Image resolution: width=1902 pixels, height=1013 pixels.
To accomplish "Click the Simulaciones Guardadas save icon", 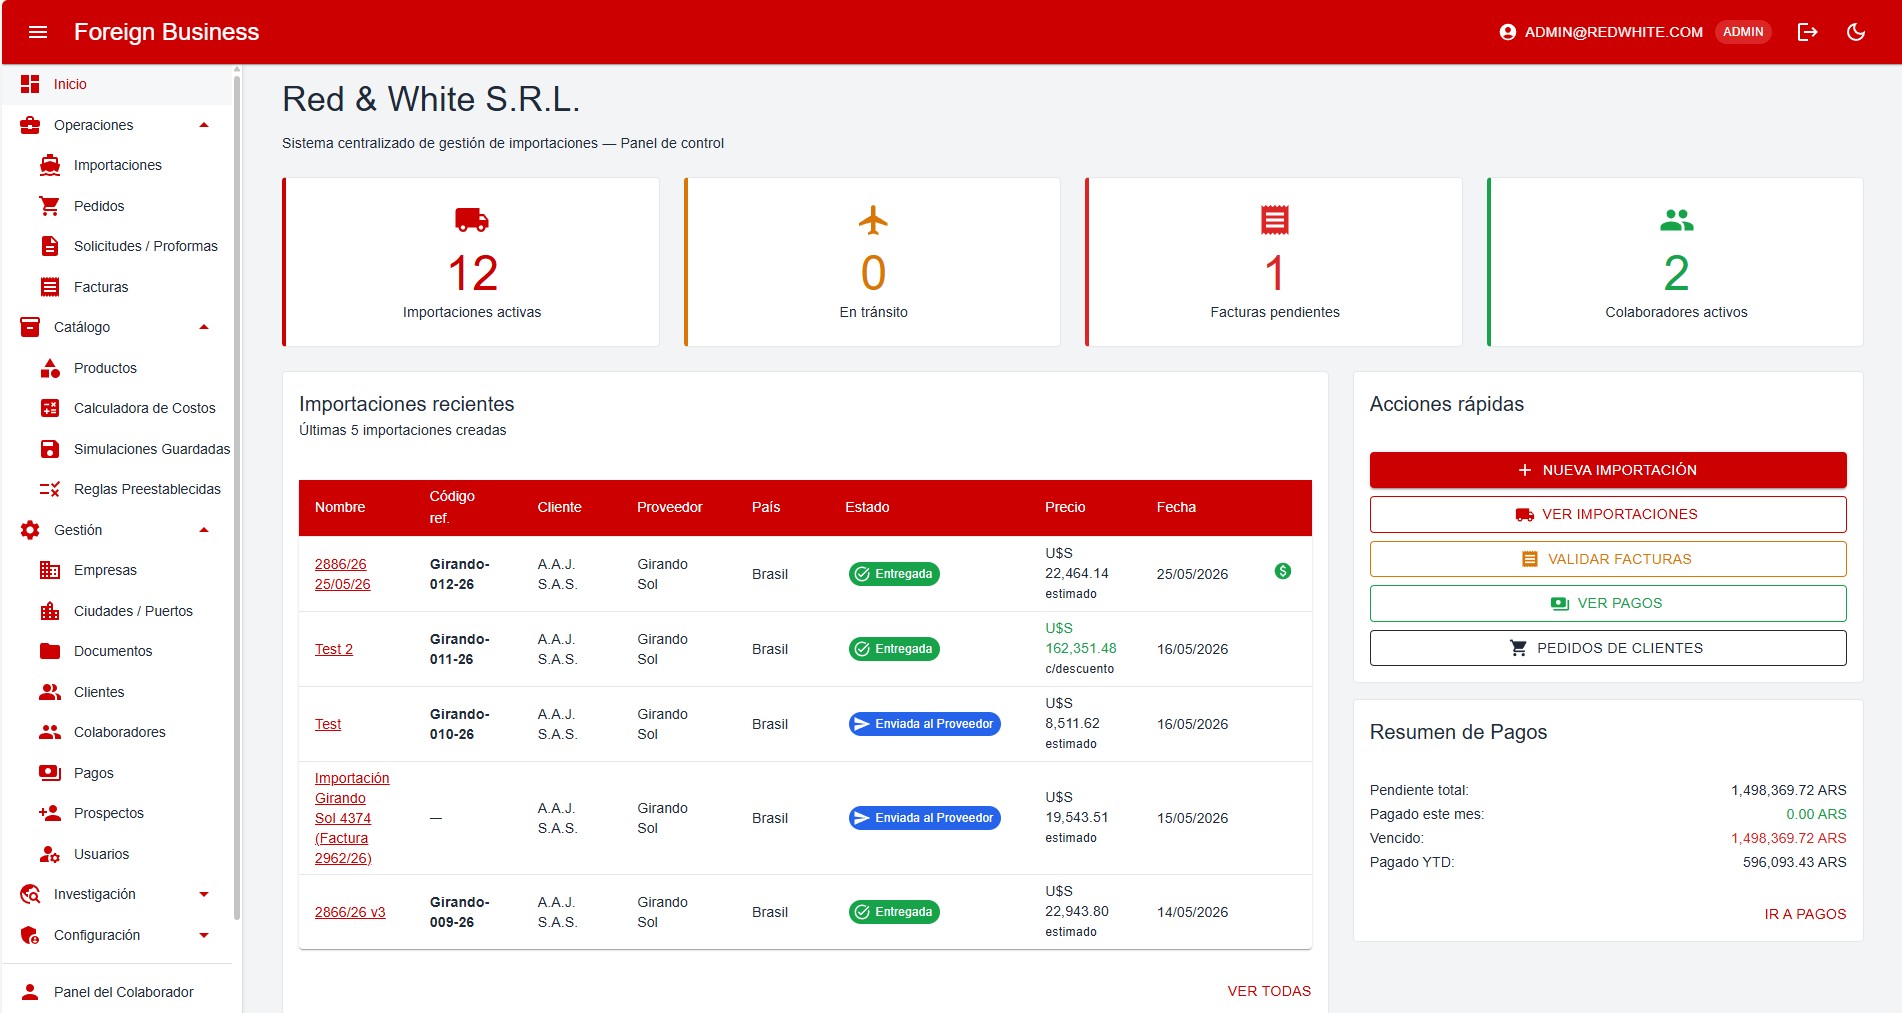I will [50, 449].
